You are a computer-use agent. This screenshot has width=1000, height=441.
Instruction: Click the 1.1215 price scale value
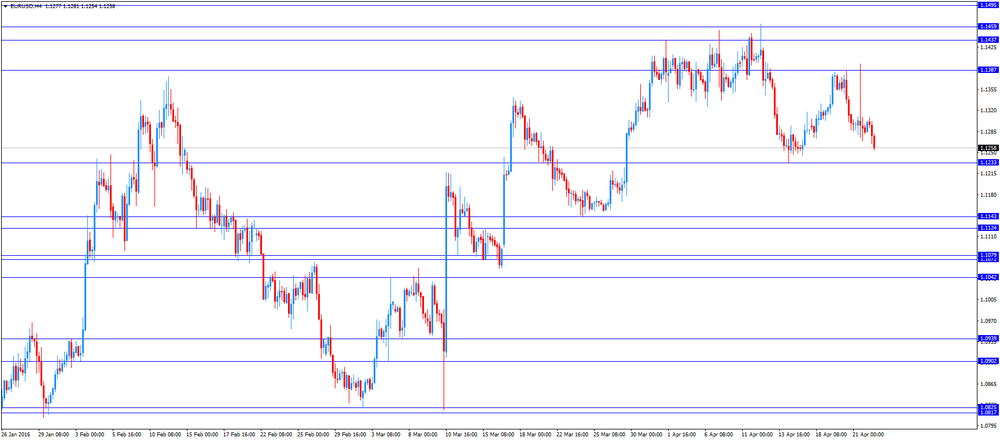[989, 174]
